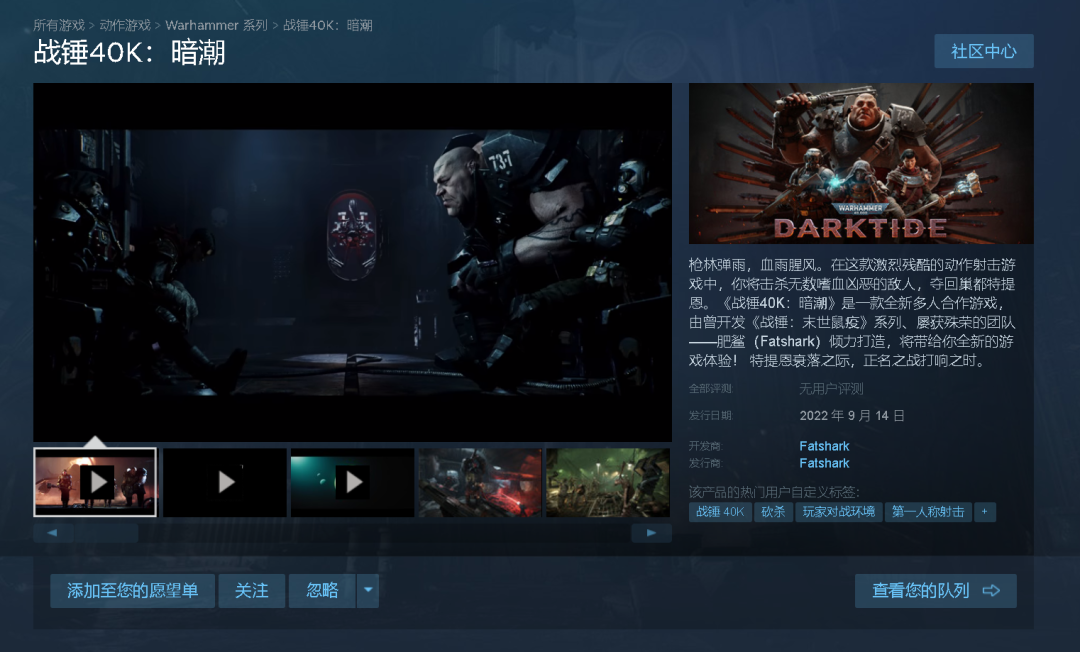Play the first trailer thumbnail with armored characters
Image resolution: width=1080 pixels, height=652 pixels.
[x=95, y=482]
